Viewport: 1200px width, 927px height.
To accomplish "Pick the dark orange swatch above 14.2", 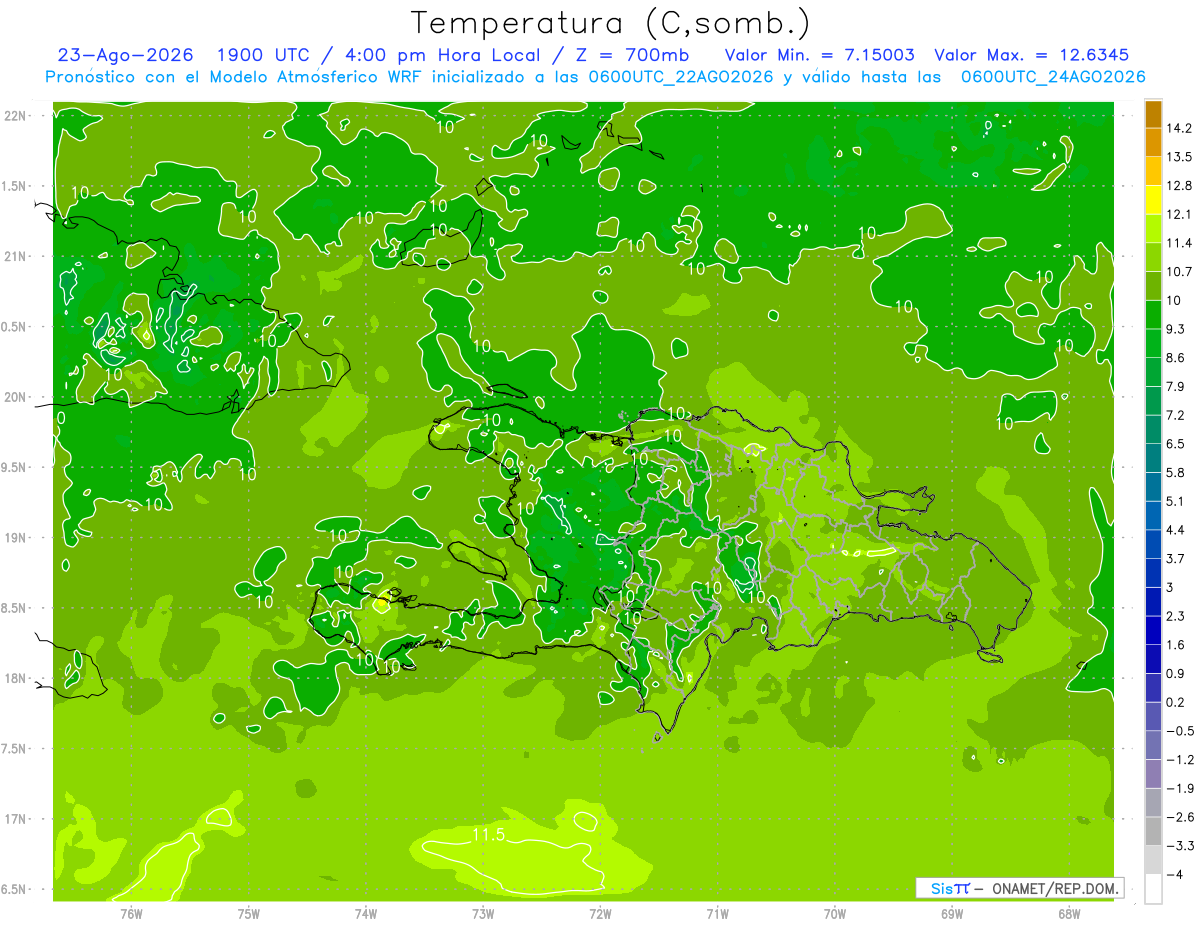I will pyautogui.click(x=1153, y=113).
